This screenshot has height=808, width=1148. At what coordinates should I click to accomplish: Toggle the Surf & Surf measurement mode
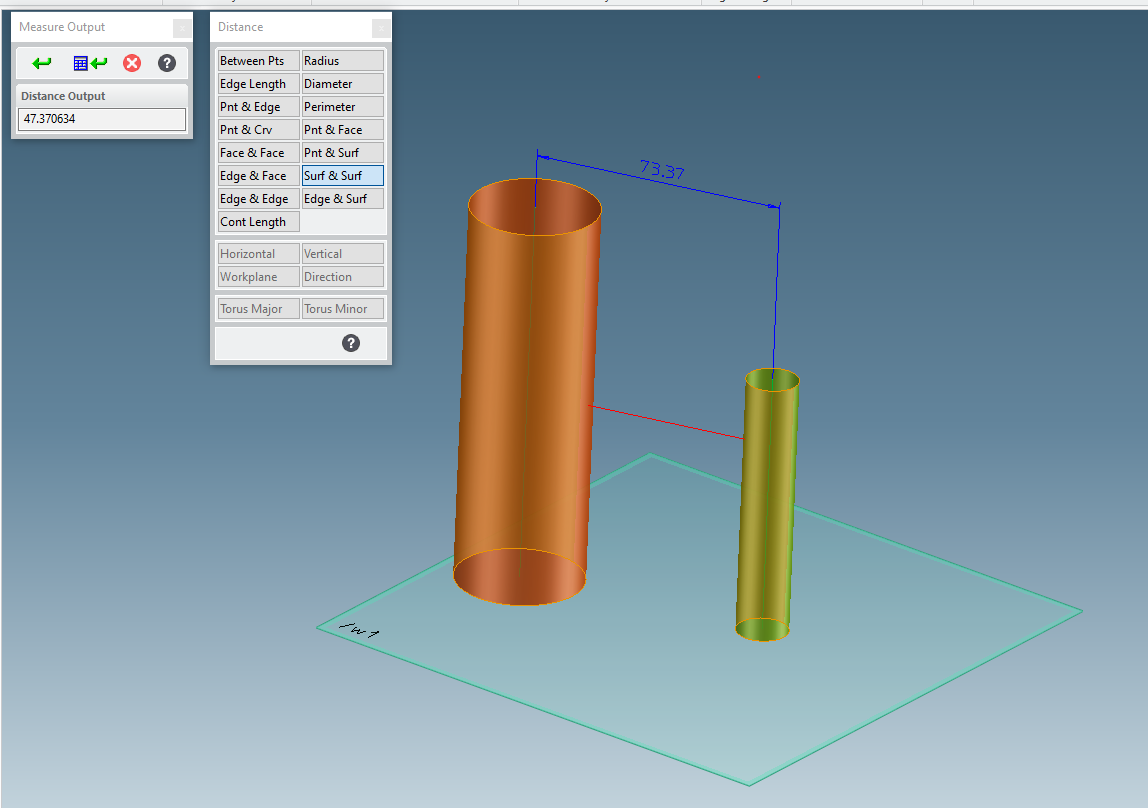(342, 175)
